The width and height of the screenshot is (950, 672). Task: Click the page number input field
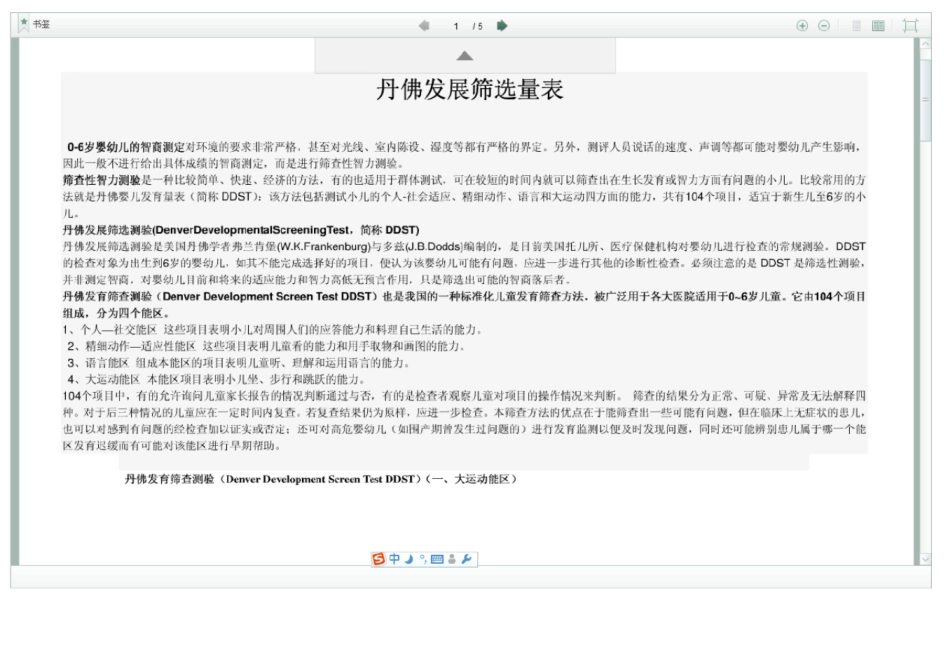[x=456, y=26]
